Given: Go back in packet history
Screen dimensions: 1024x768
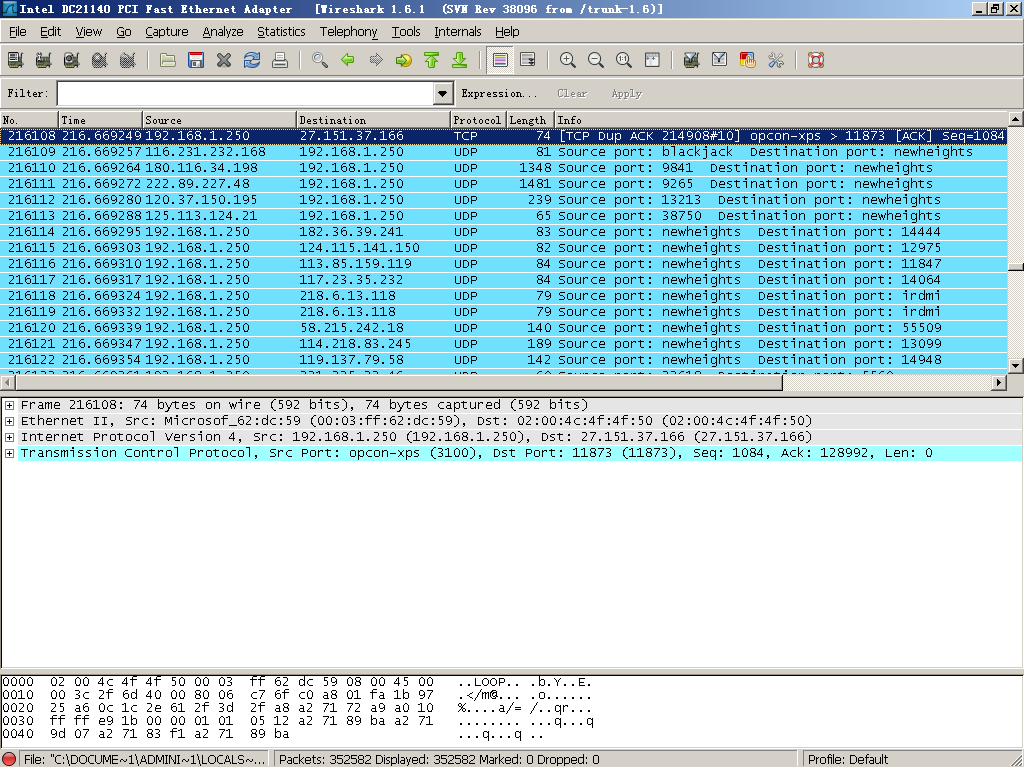Looking at the screenshot, I should pyautogui.click(x=348, y=60).
